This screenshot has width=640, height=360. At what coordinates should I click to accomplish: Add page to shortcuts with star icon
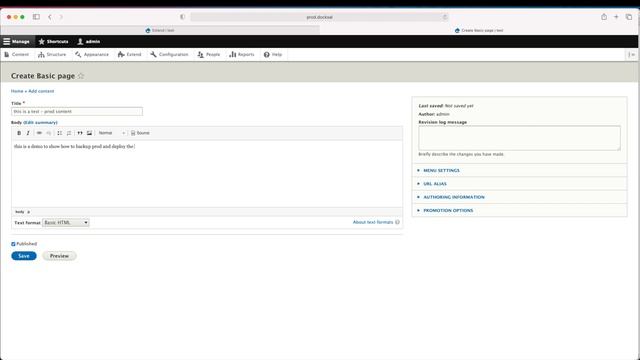click(81, 76)
